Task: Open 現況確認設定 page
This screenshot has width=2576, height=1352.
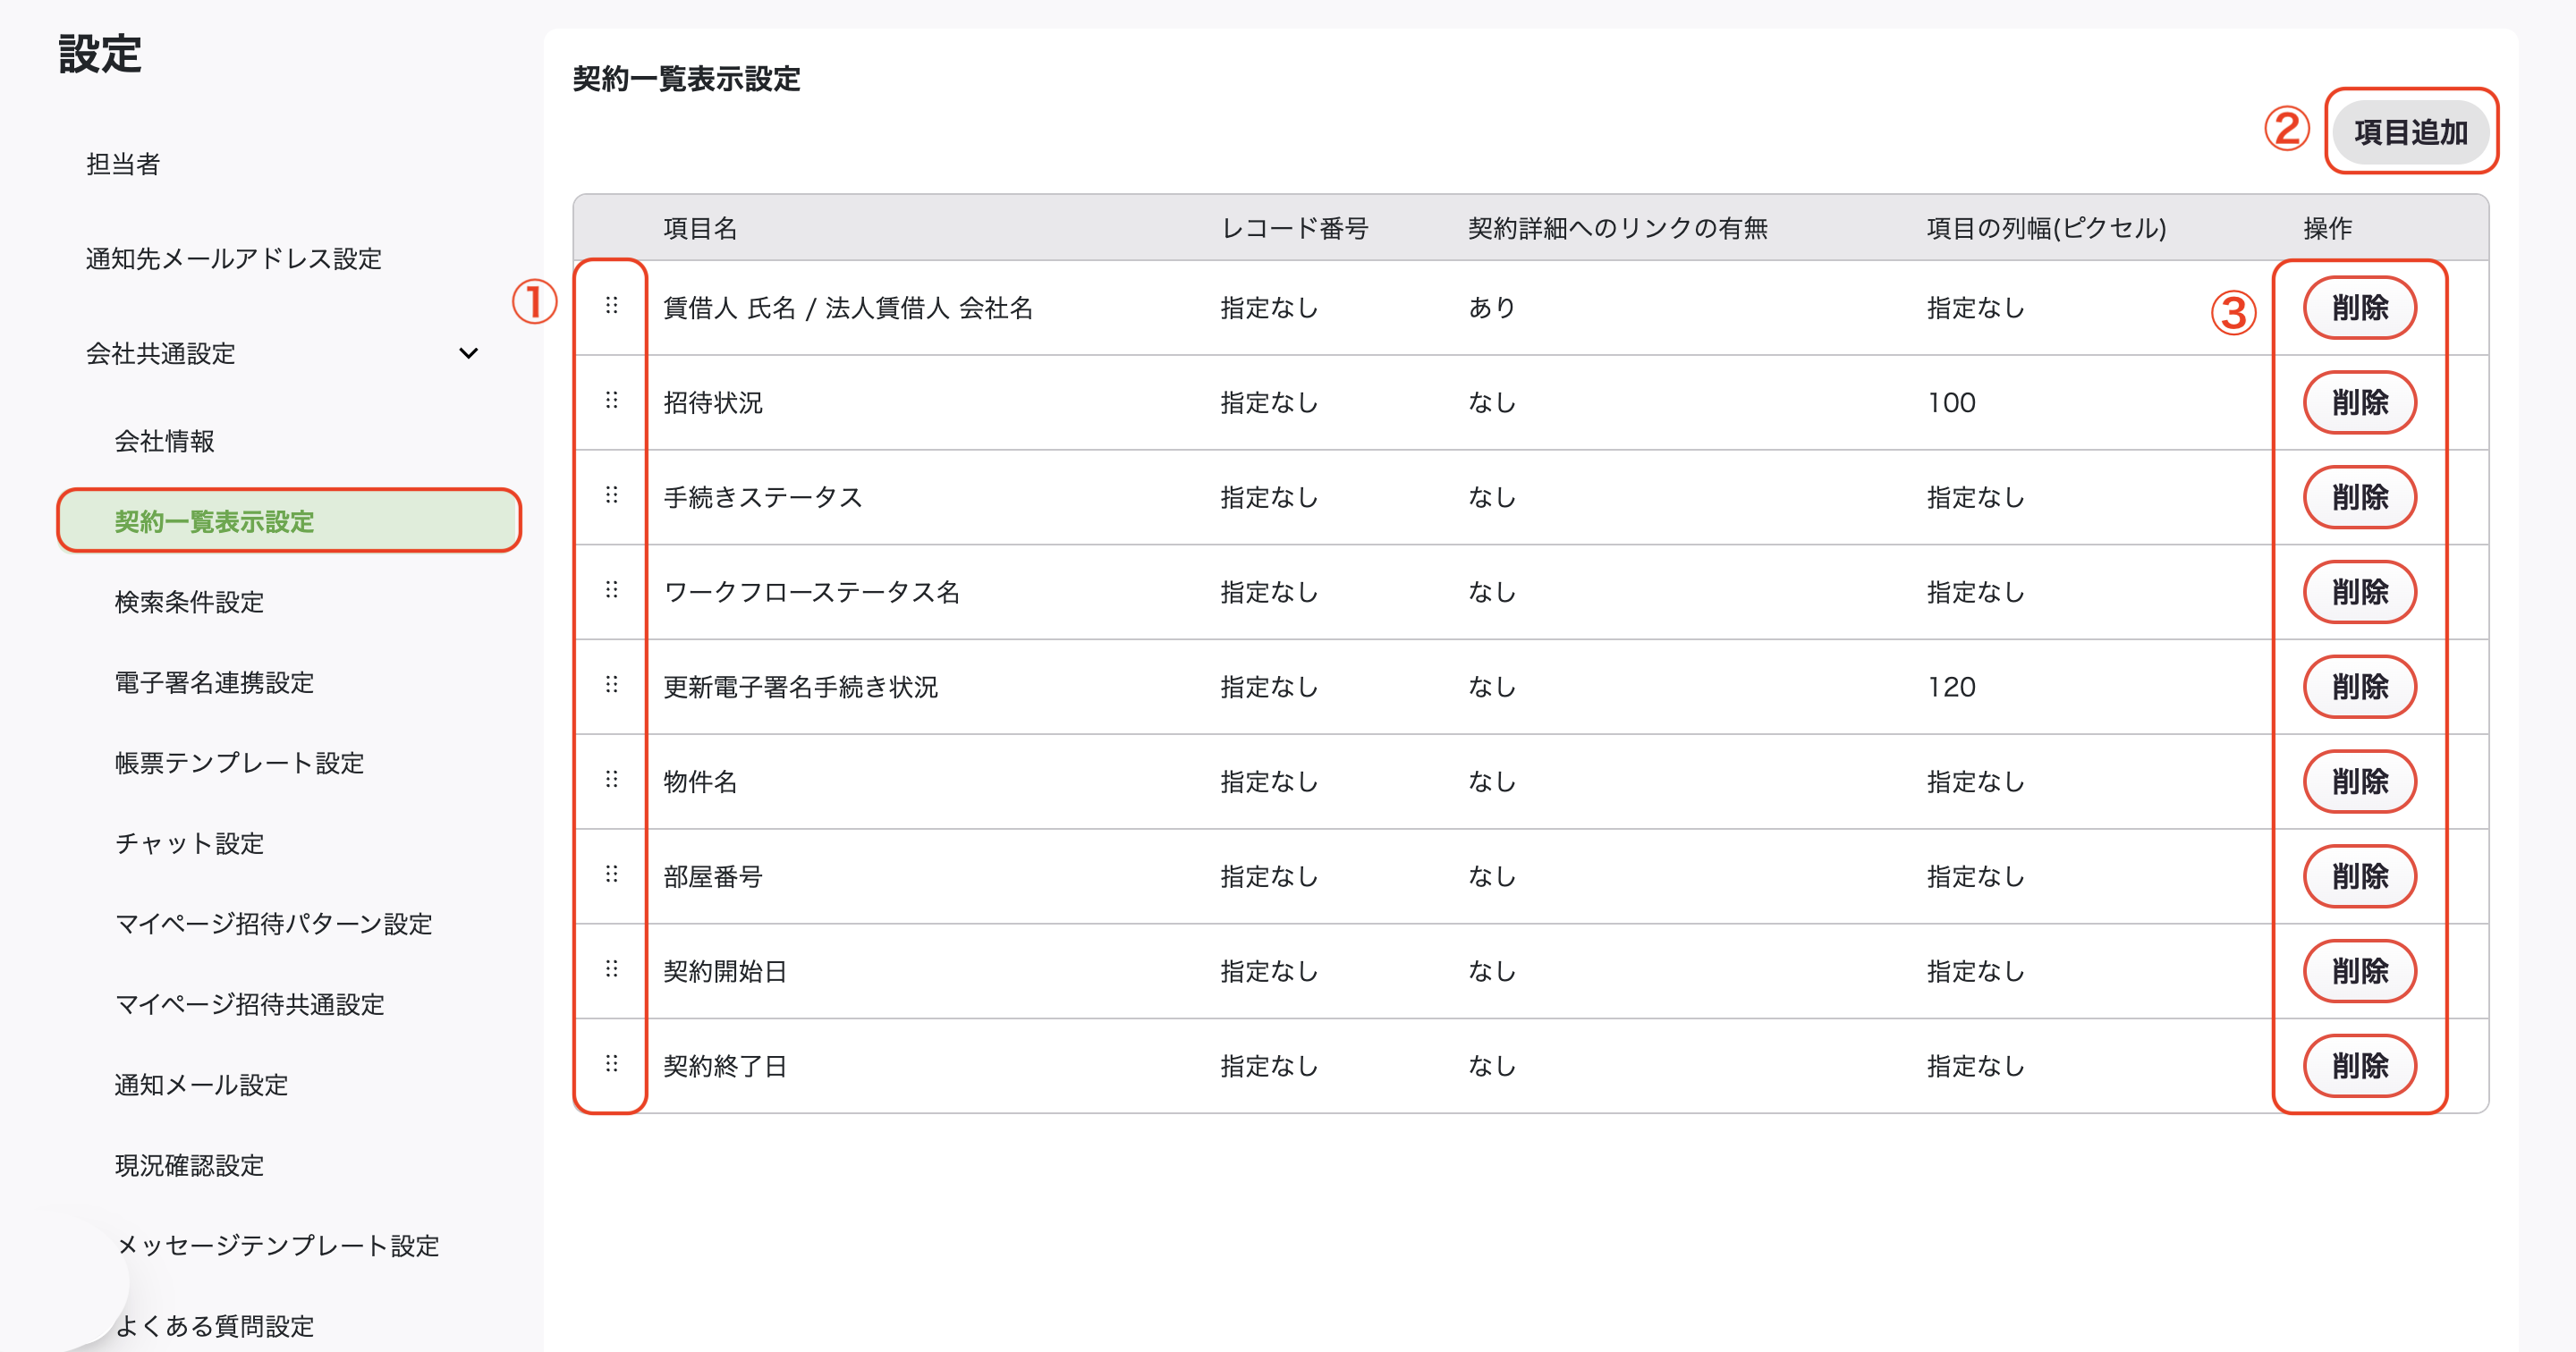Action: [x=190, y=1165]
